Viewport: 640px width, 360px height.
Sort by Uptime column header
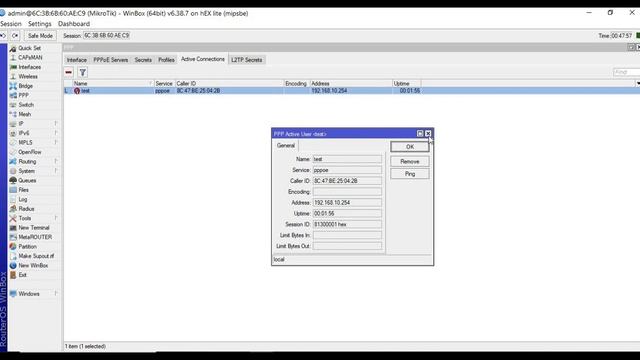[407, 83]
